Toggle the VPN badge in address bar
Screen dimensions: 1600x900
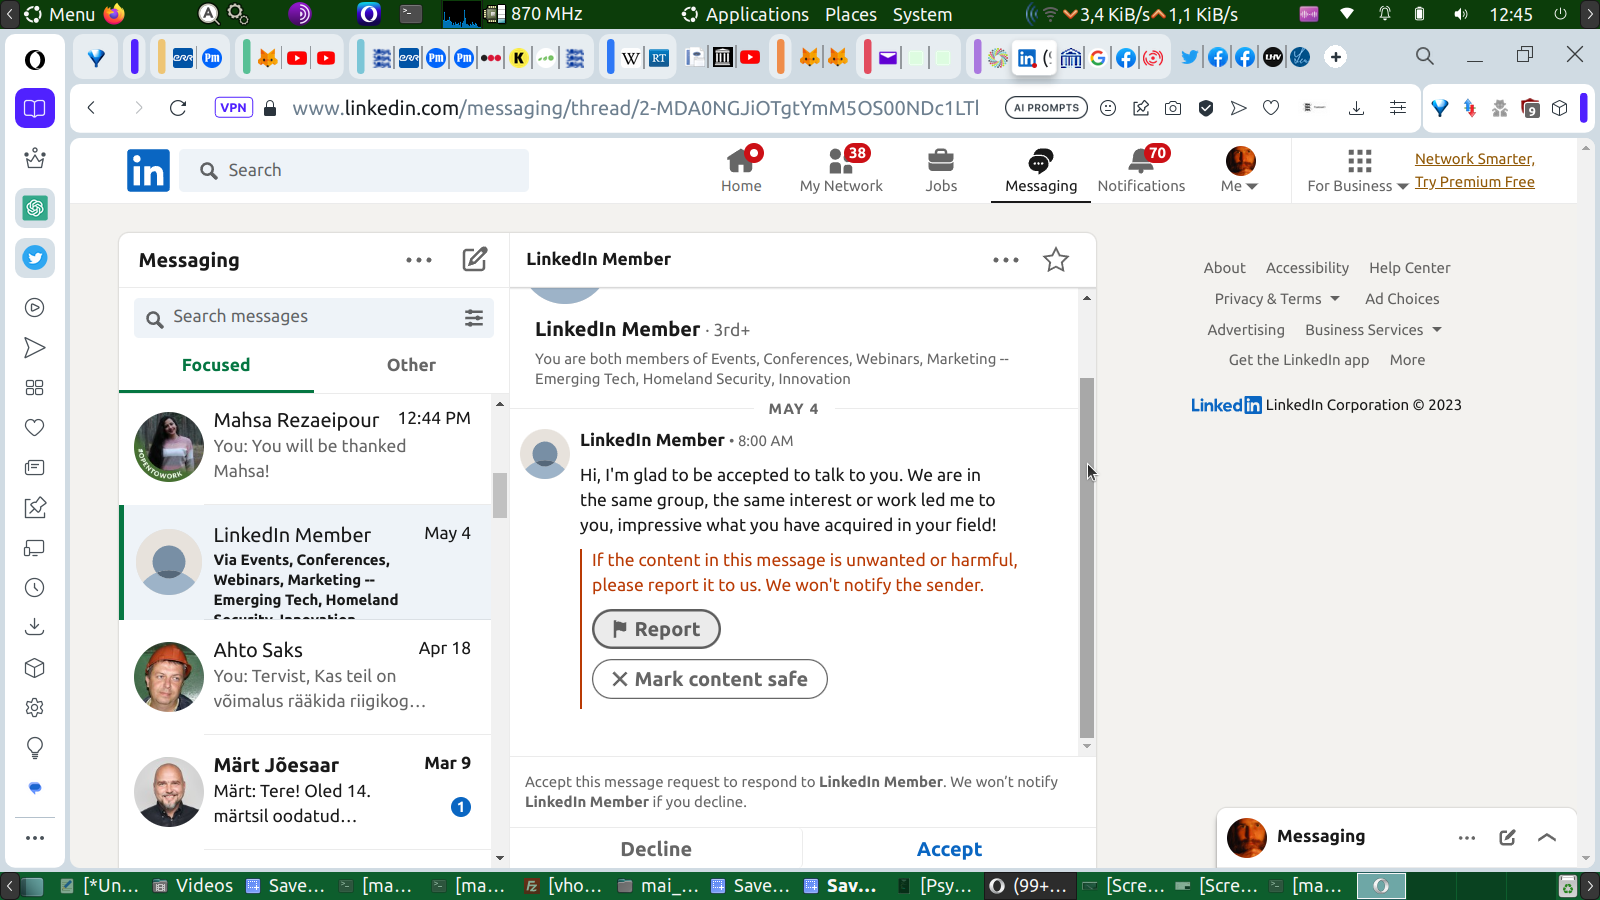(233, 108)
